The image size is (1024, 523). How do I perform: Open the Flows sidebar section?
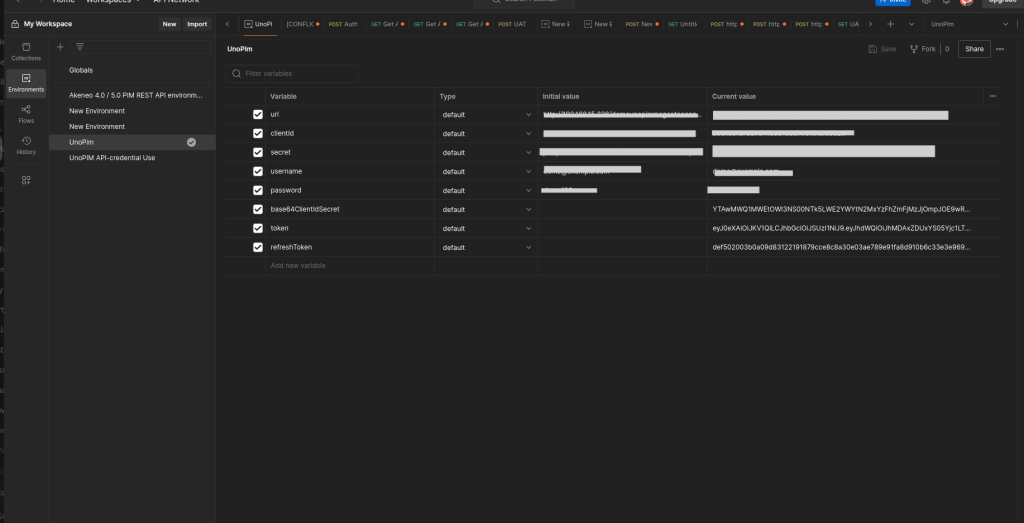click(x=26, y=113)
